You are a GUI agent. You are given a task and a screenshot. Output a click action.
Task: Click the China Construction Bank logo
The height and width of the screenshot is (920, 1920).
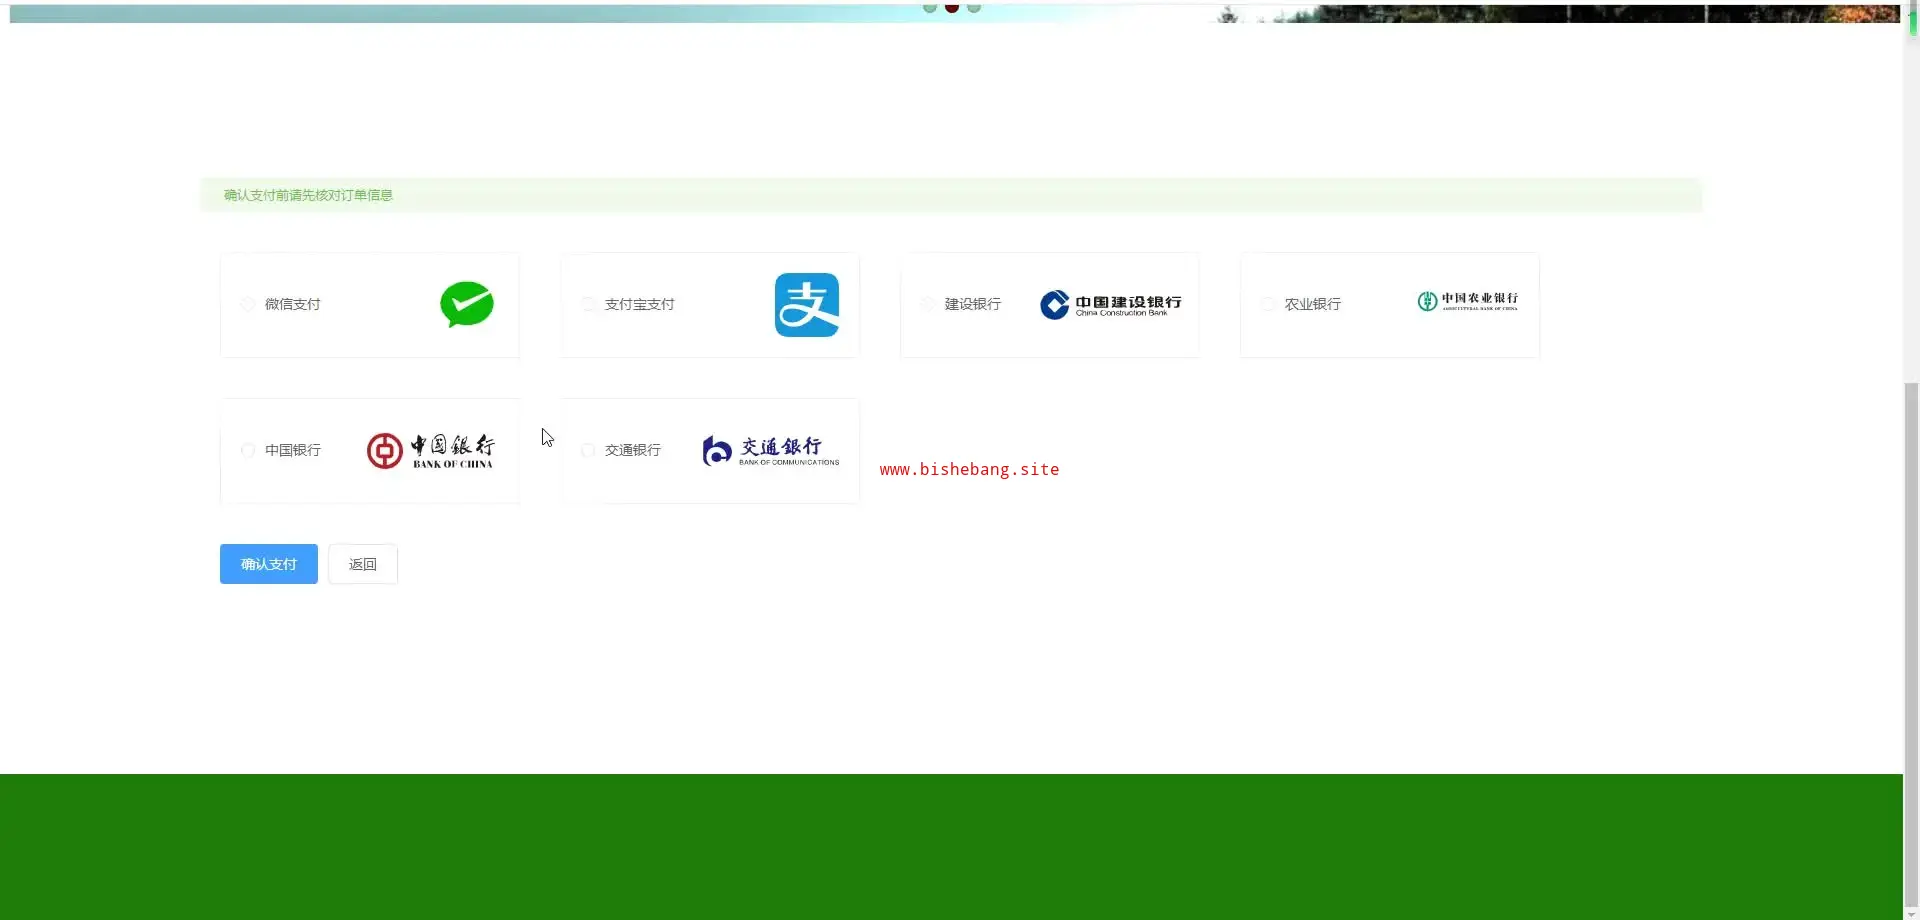(x=1110, y=305)
